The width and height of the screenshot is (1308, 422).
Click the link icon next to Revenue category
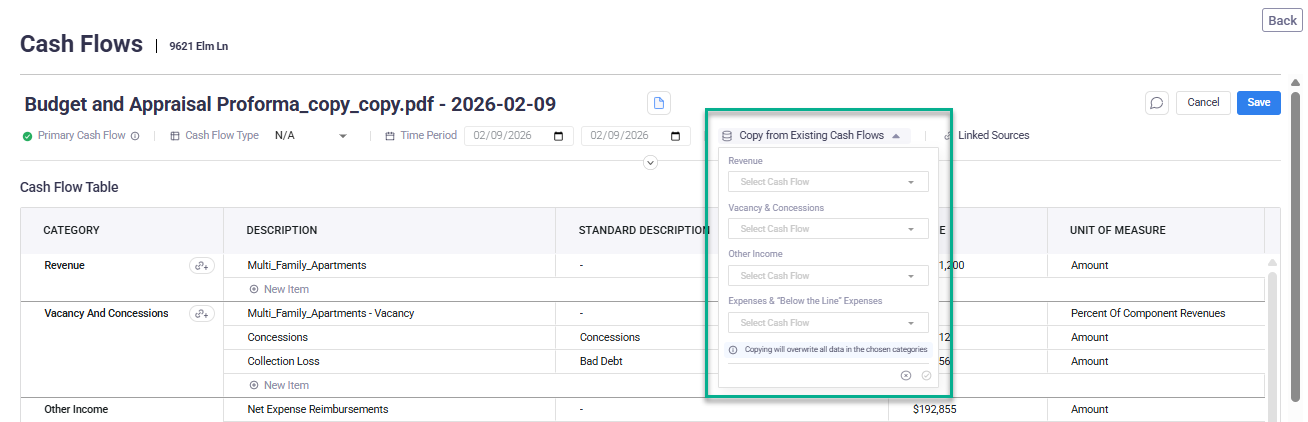click(x=202, y=266)
